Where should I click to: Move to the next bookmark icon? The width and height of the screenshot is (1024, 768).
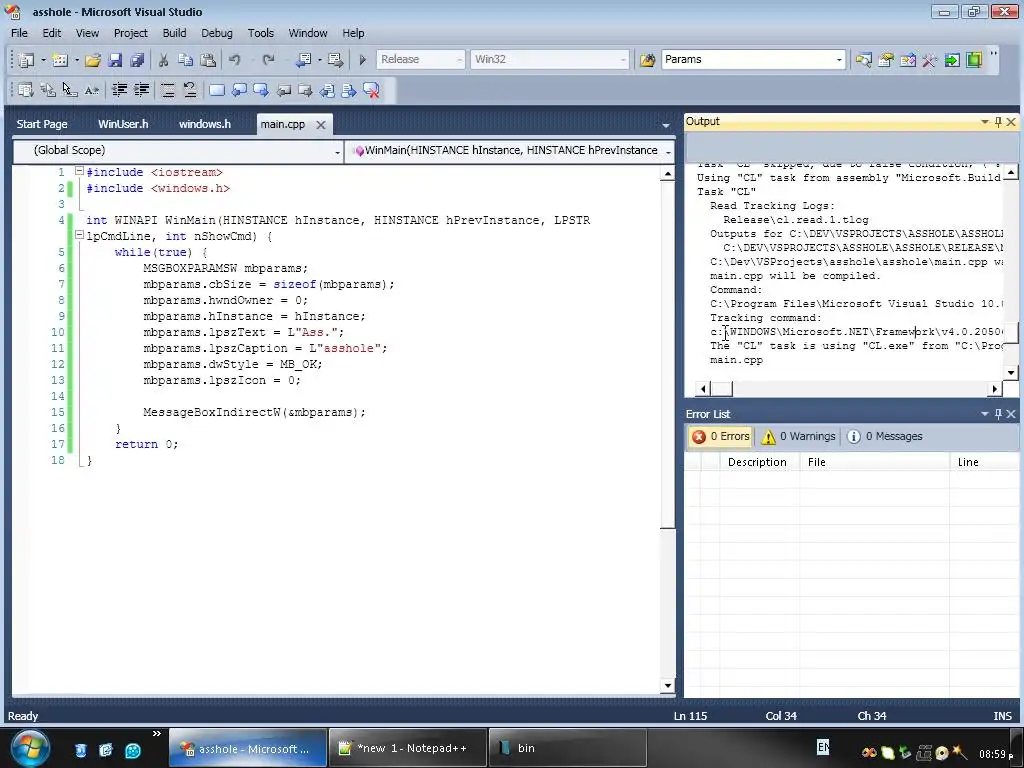[x=261, y=90]
